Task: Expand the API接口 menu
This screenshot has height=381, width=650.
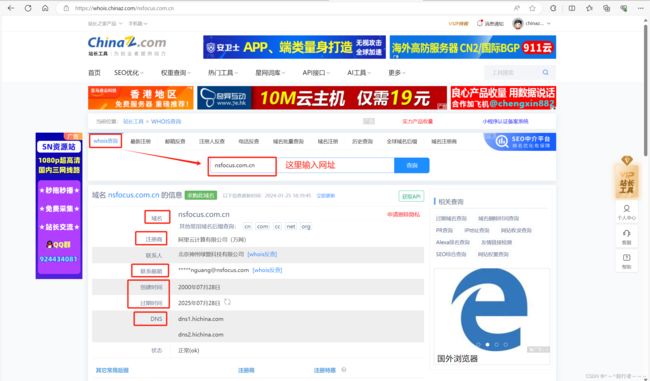Action: (x=316, y=73)
